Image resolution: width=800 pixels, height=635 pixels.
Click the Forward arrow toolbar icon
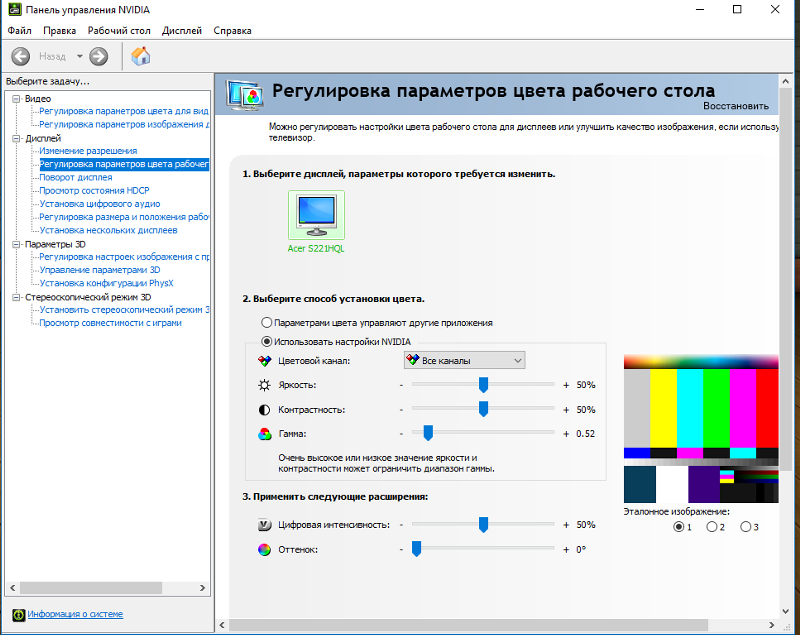click(98, 56)
